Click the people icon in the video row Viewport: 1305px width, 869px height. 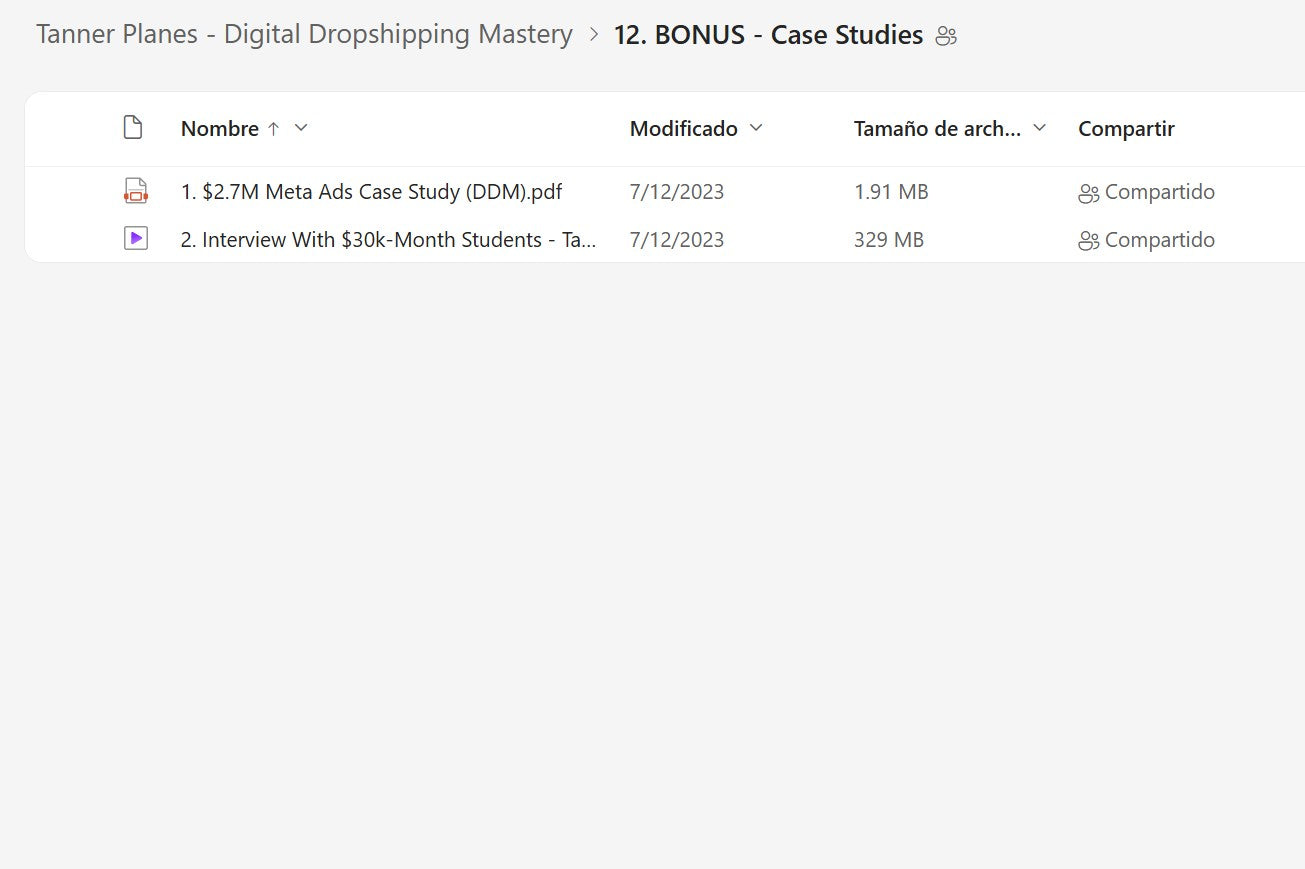click(1088, 241)
